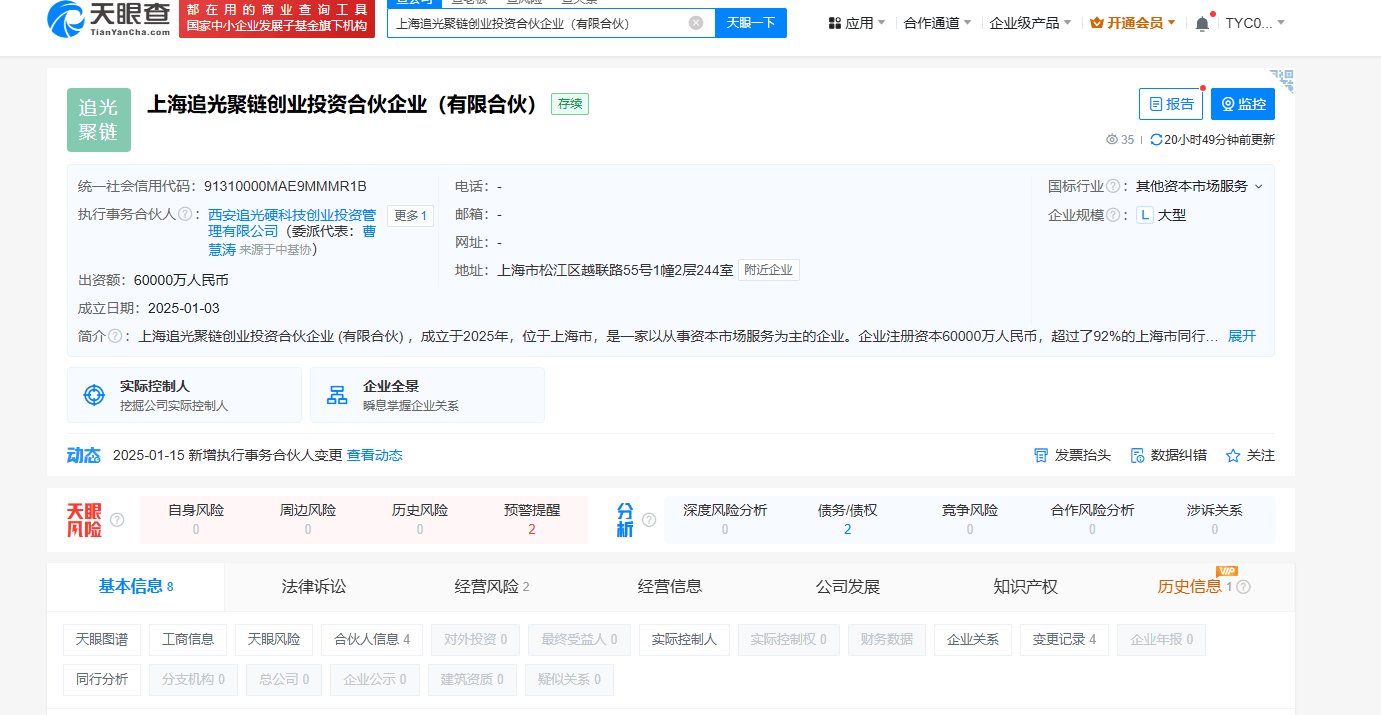Switch to the 公司发展 tab
Screen dimensions: 1381x715
(848, 587)
